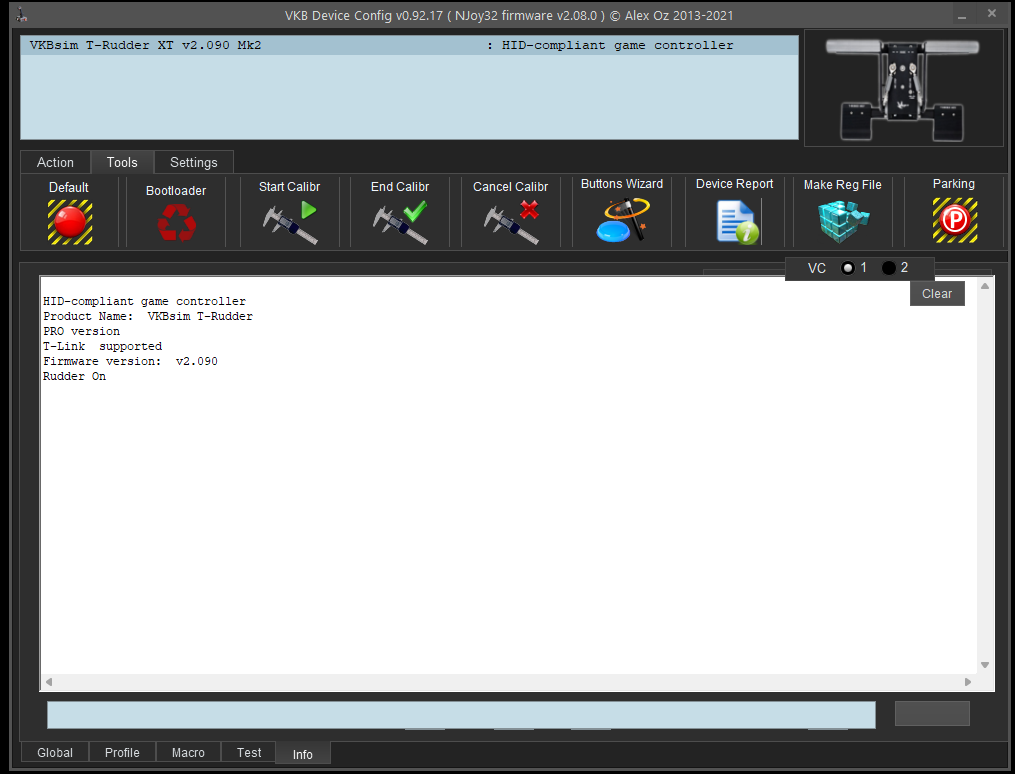This screenshot has height=774, width=1015.
Task: Close the VKB Device Config window
Action: pos(992,14)
